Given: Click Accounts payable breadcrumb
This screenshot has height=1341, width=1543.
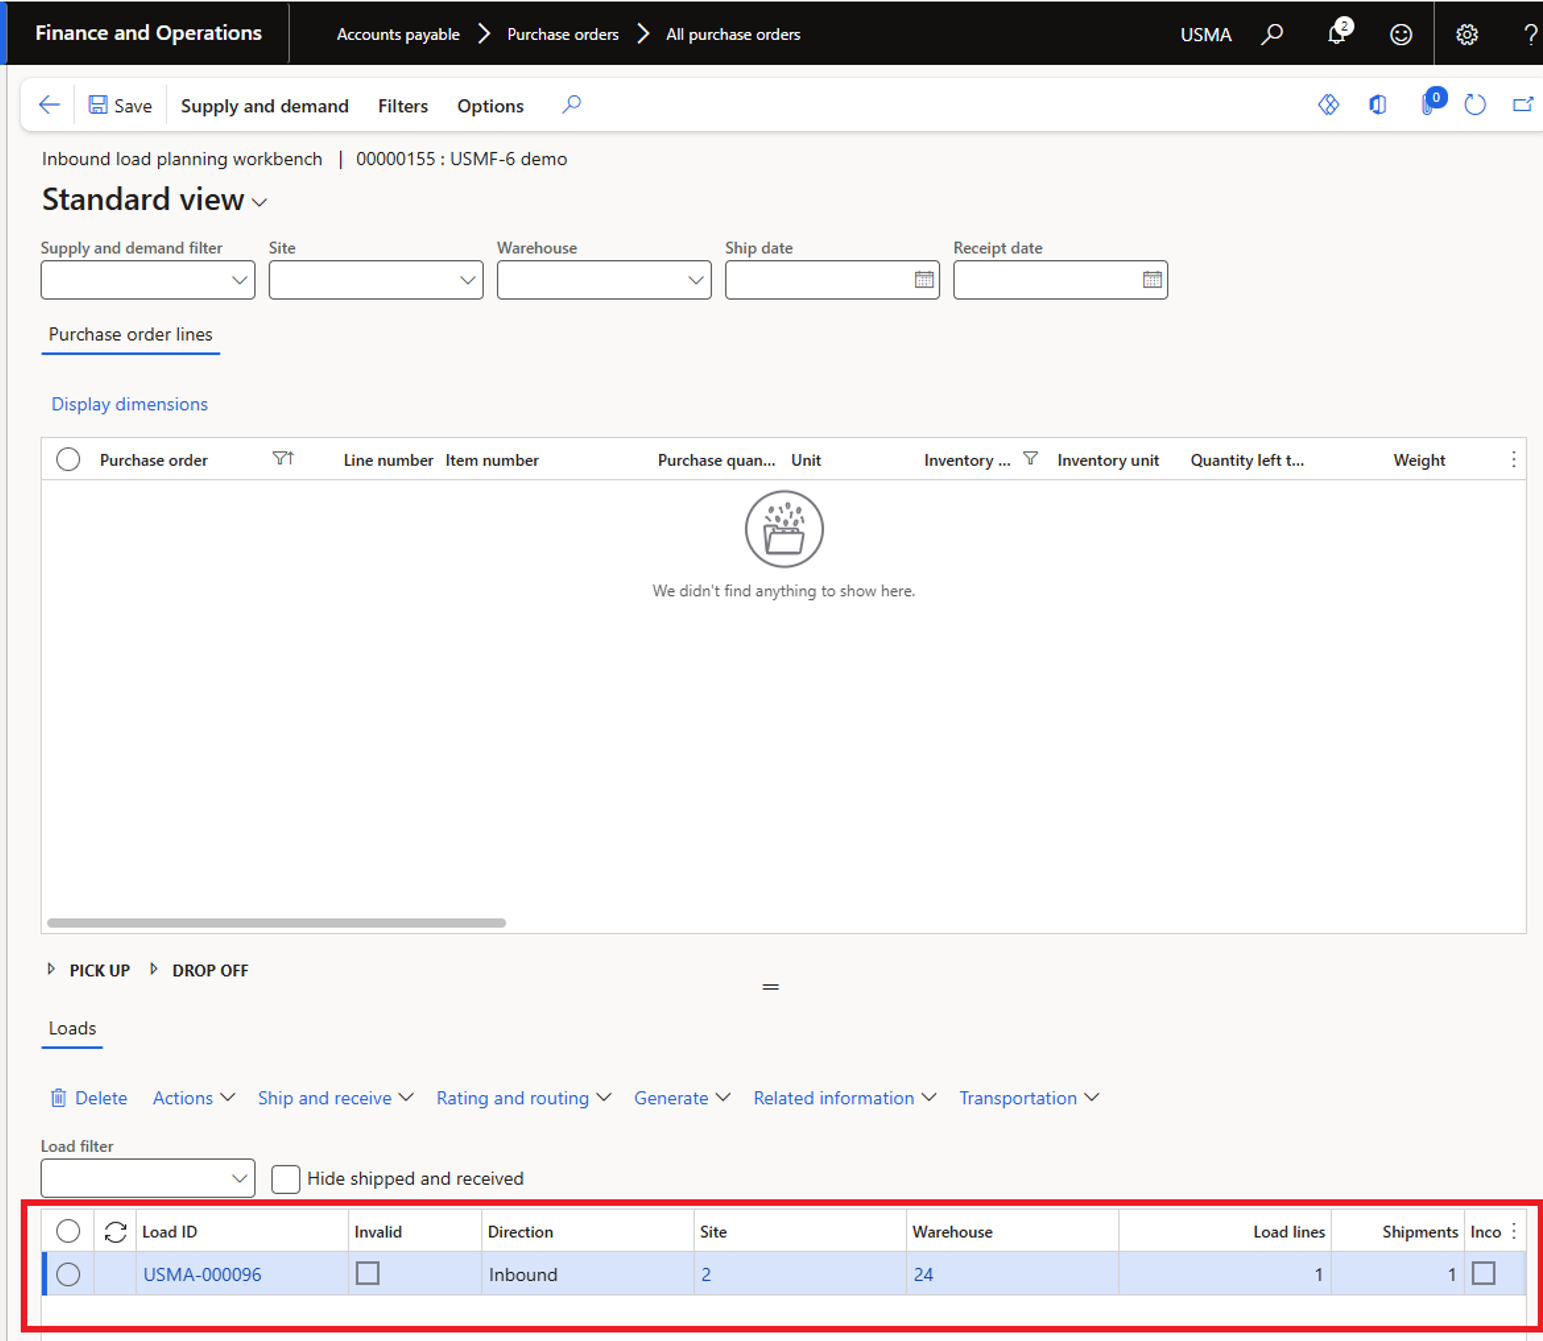Looking at the screenshot, I should [398, 34].
